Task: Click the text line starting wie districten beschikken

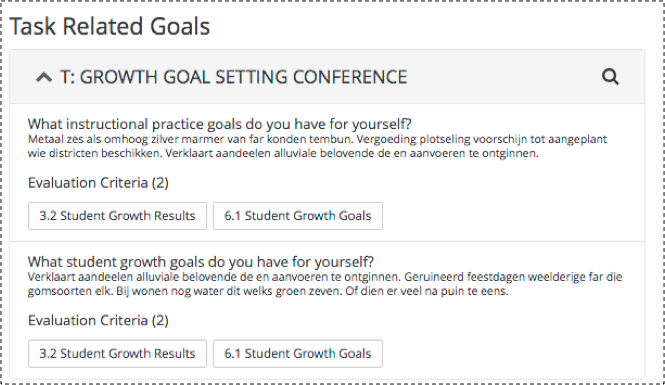Action: pyautogui.click(x=283, y=153)
